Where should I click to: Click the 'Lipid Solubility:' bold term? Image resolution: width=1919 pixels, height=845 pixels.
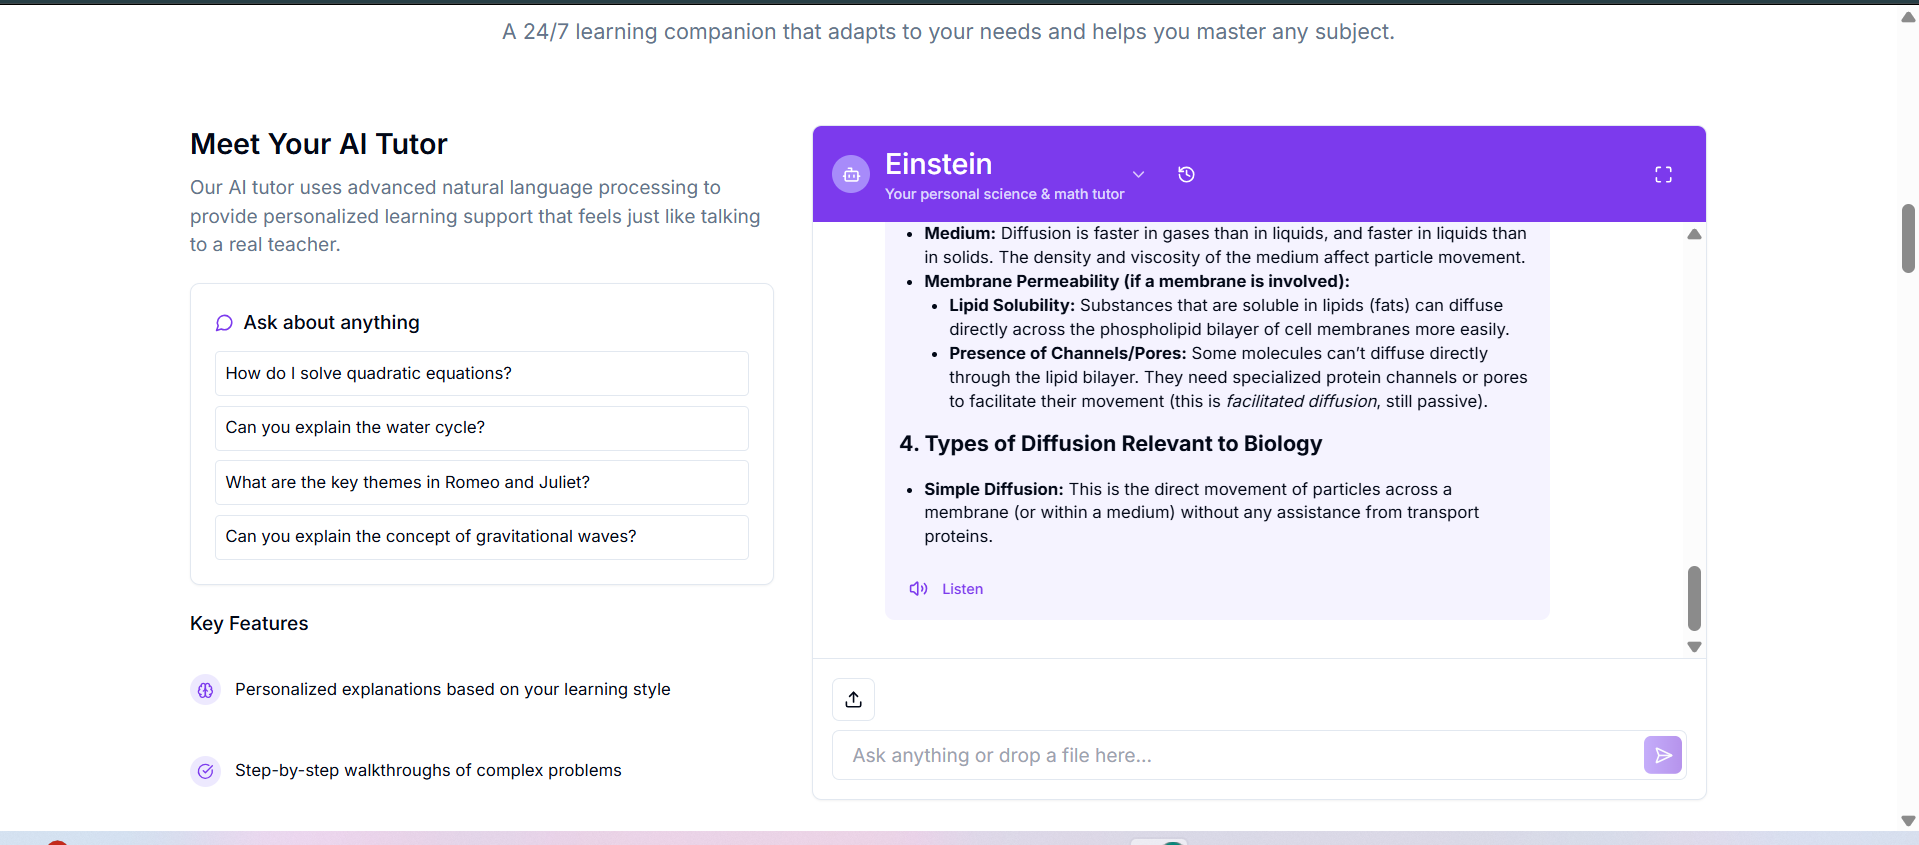1012,305
